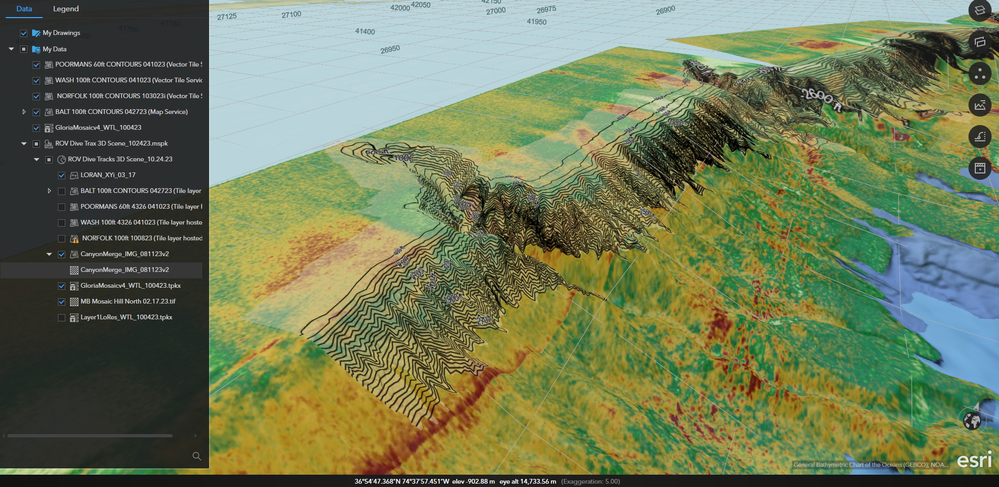Click raster icon of CanyonMerge child sublayer
999x487 pixels.
(74, 270)
